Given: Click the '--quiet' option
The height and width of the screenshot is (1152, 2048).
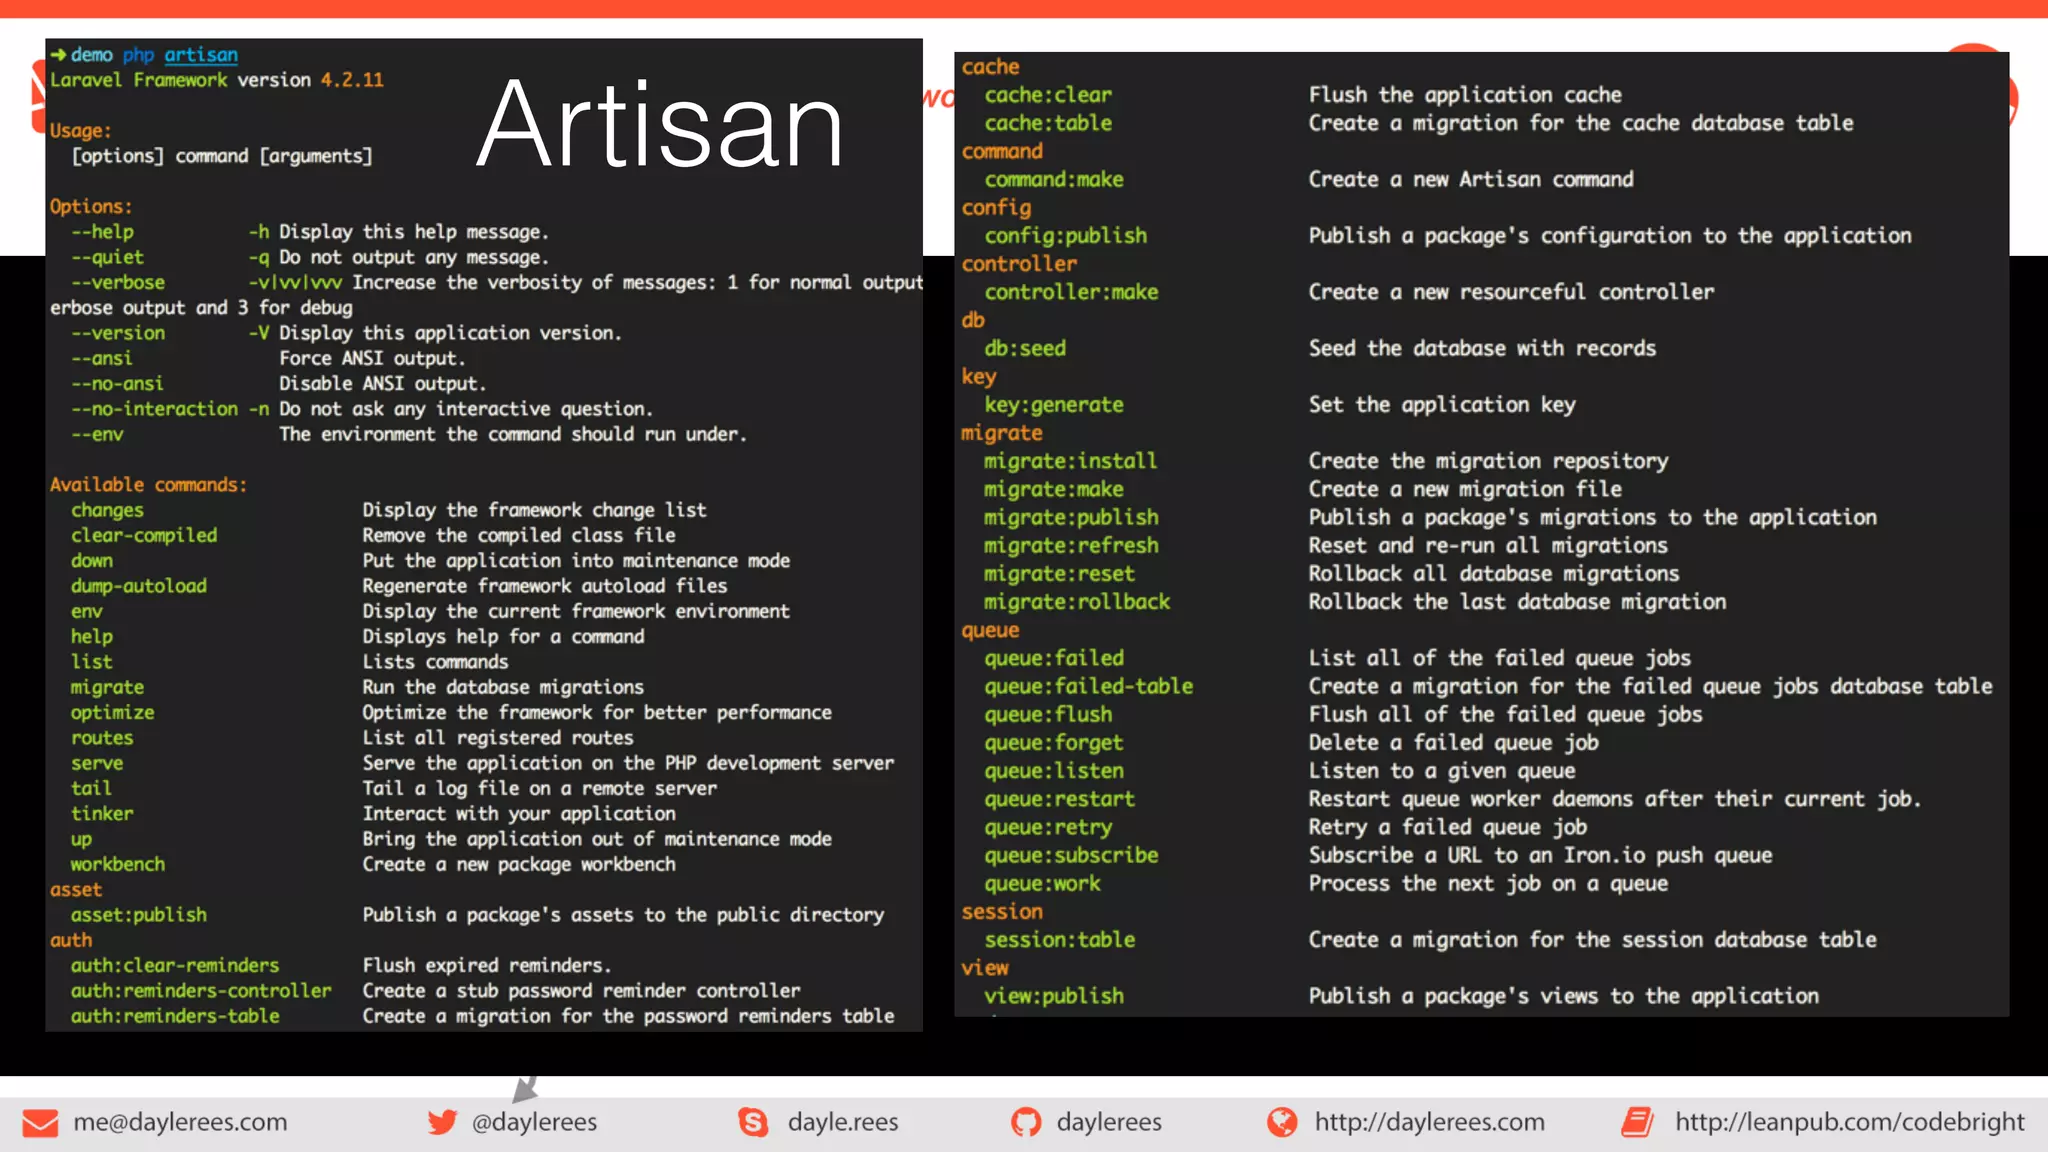Looking at the screenshot, I should coord(107,257).
